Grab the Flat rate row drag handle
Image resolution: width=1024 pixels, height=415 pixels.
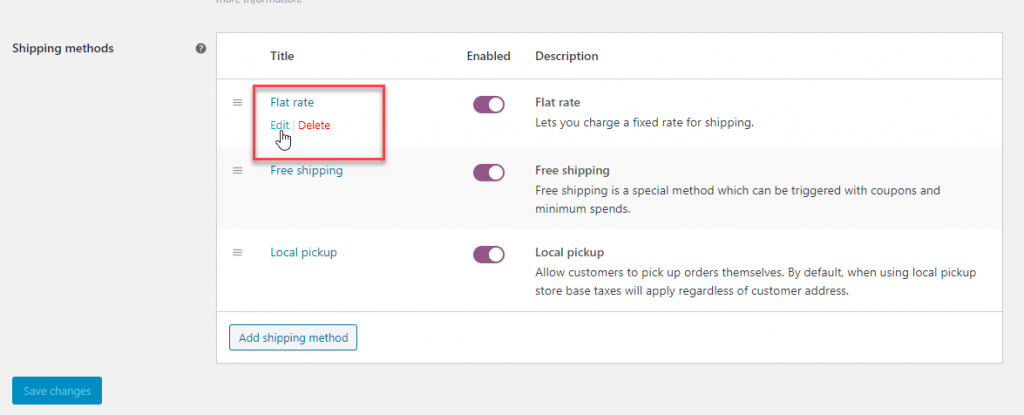pyautogui.click(x=238, y=103)
